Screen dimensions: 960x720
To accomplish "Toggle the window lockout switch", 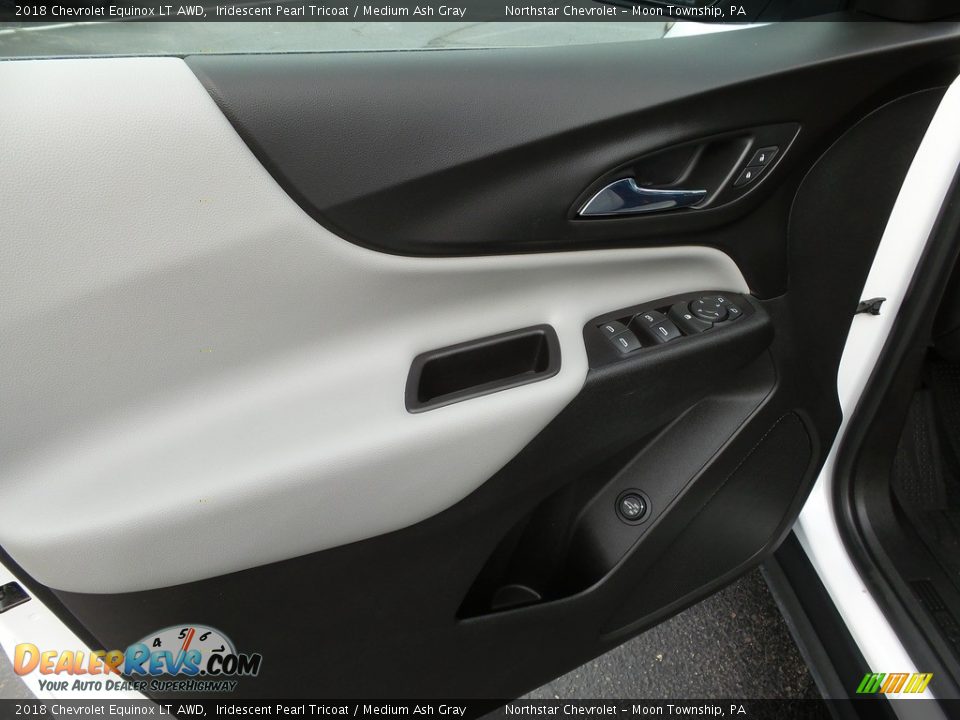I will click(687, 316).
